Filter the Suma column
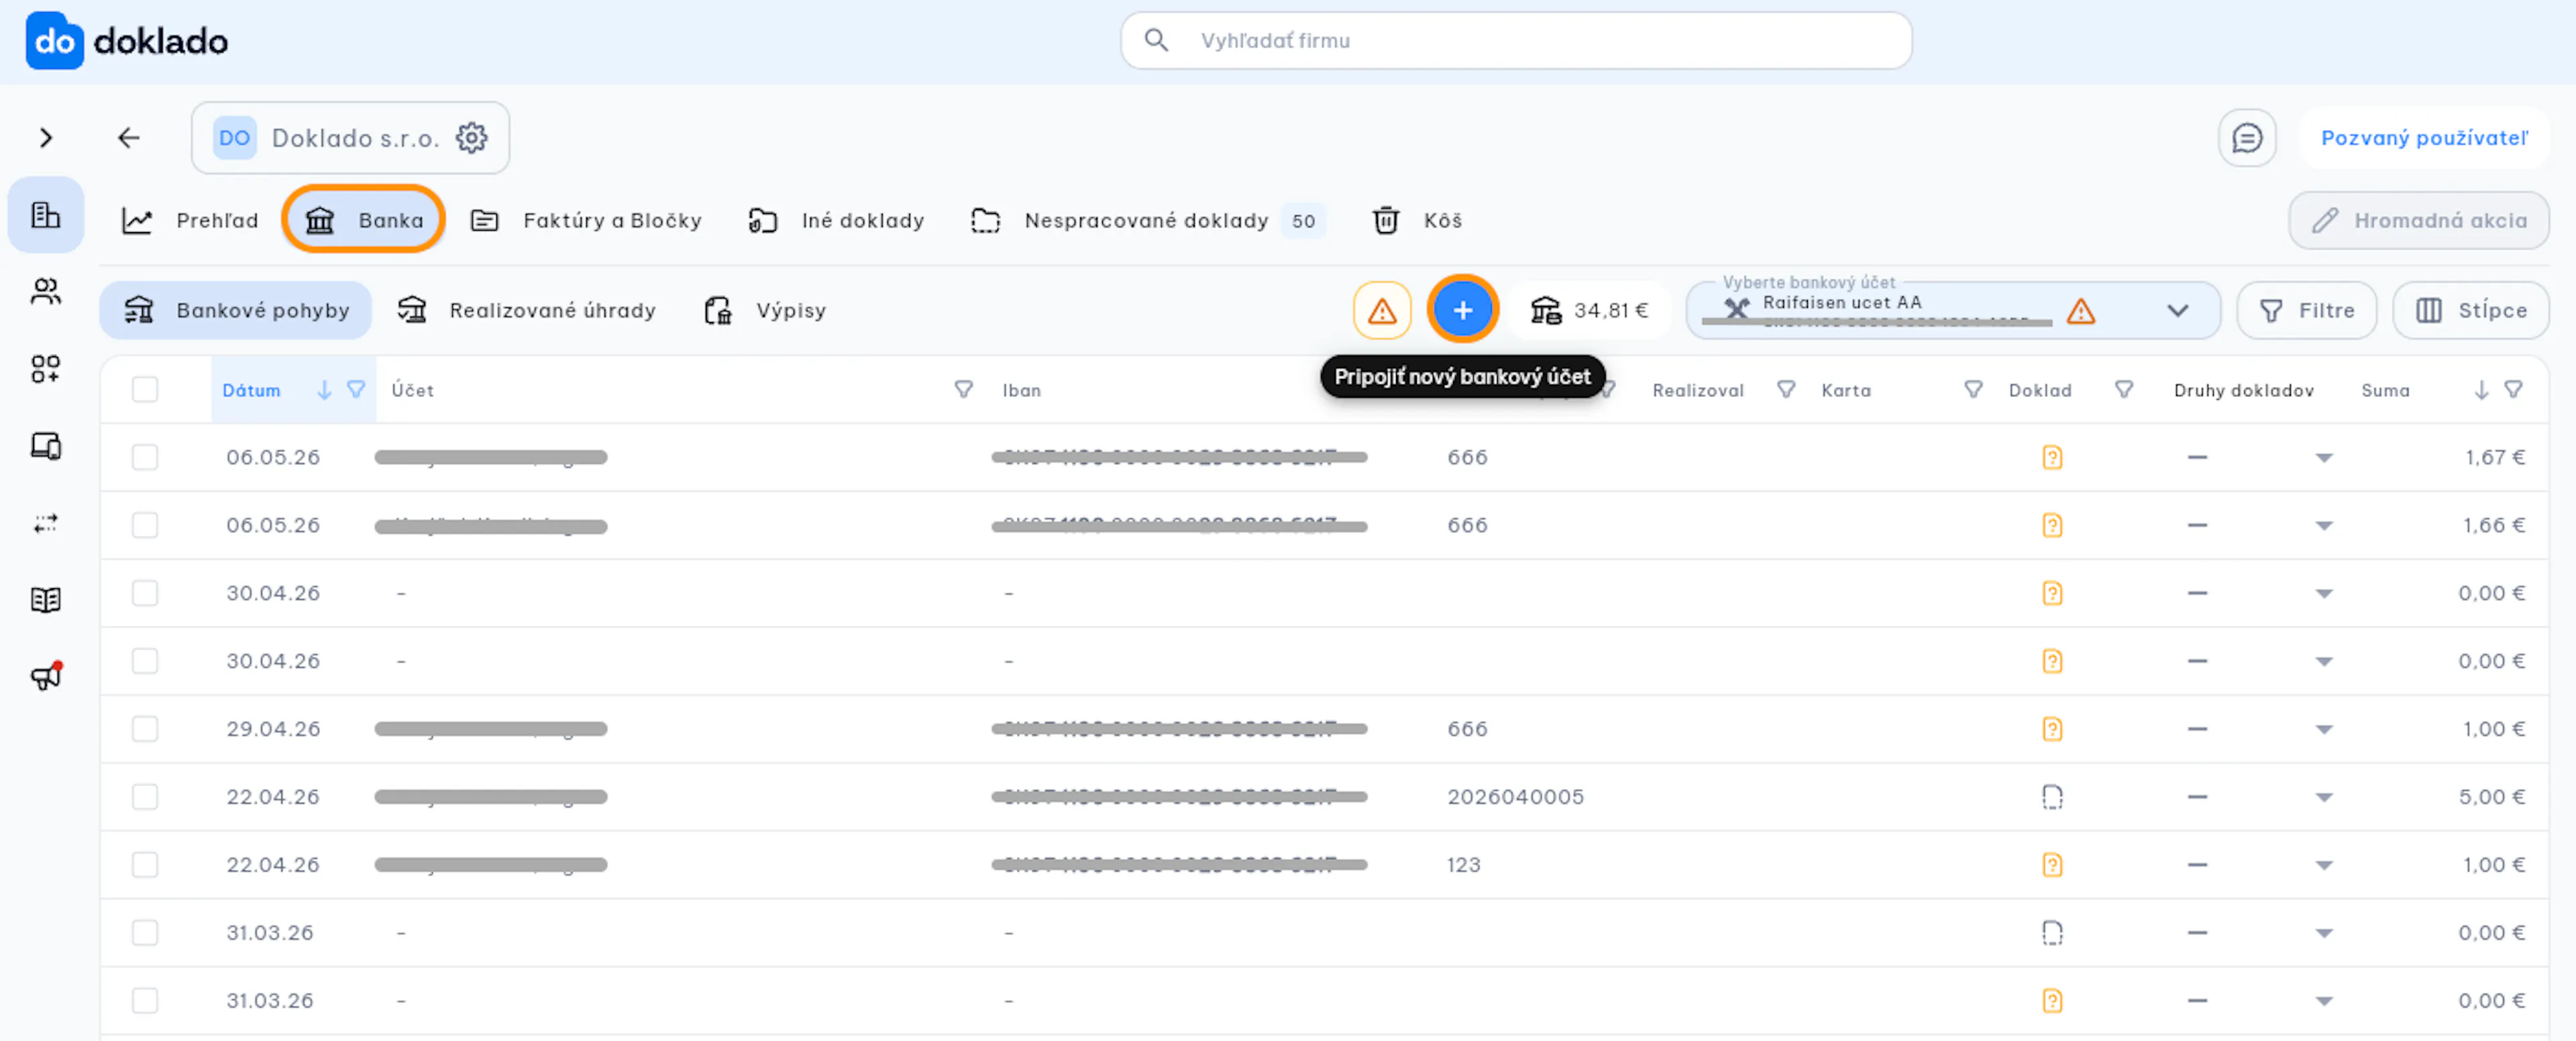The image size is (2576, 1041). (x=2513, y=390)
